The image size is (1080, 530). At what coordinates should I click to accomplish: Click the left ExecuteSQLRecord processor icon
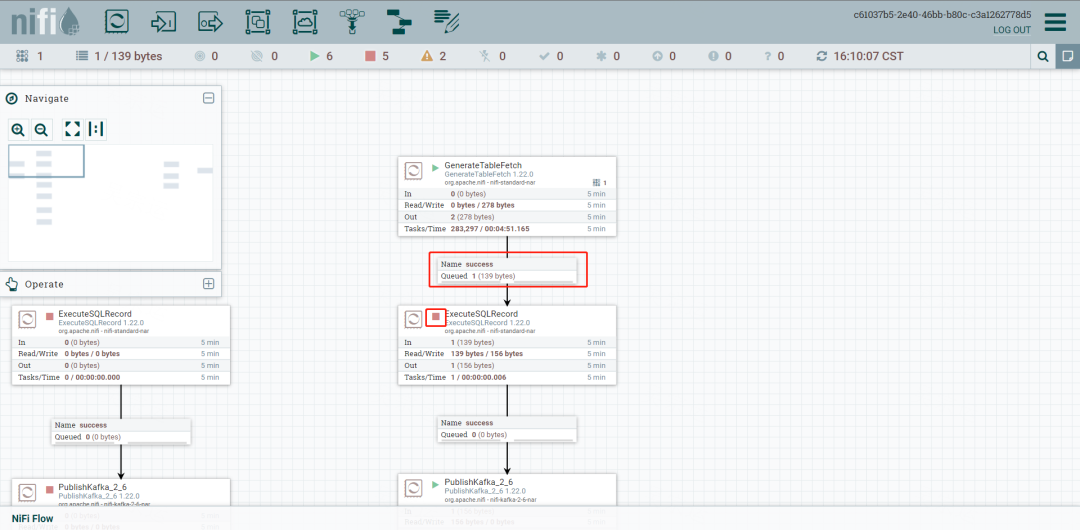point(28,320)
